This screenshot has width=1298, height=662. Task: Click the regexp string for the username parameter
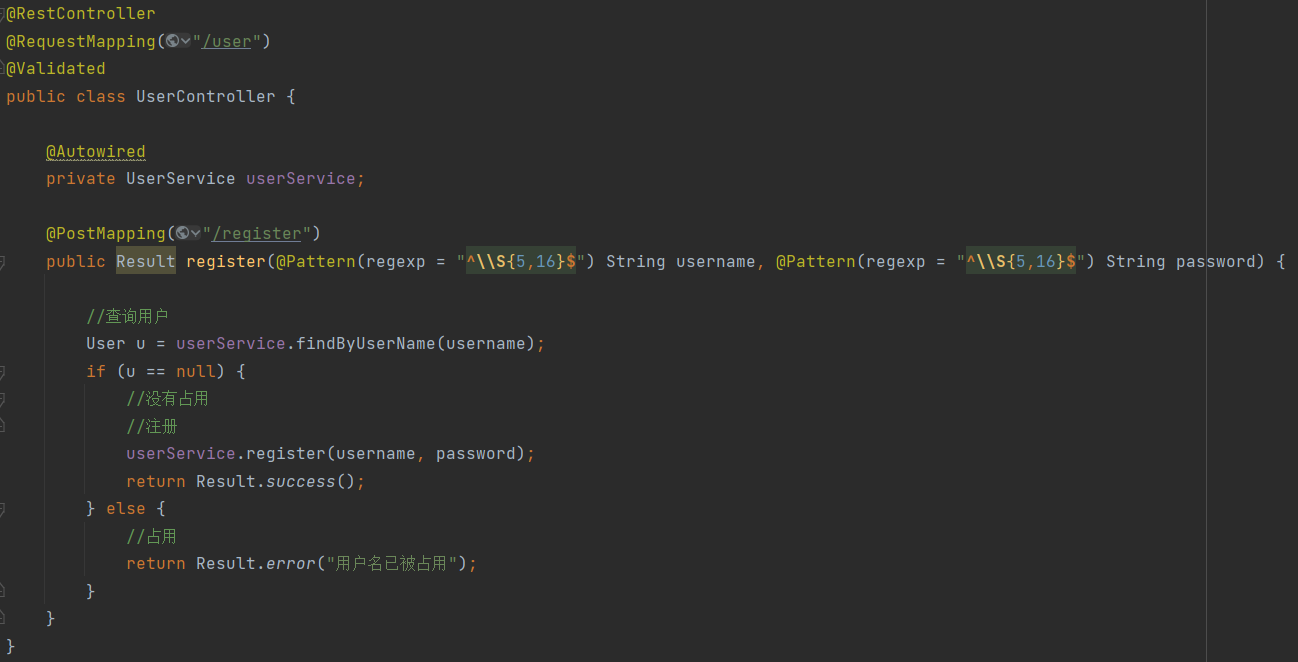521,262
